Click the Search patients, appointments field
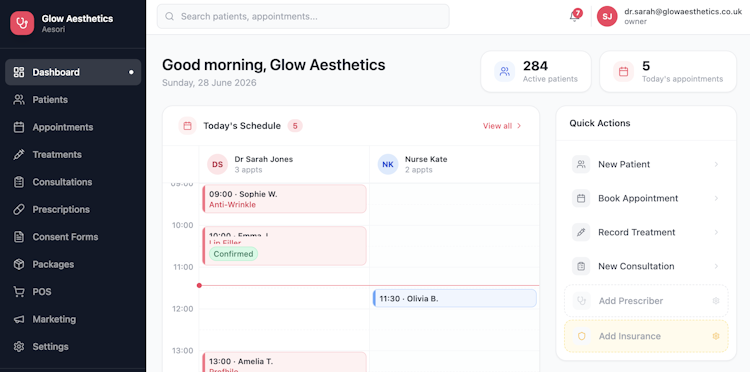 tap(303, 17)
